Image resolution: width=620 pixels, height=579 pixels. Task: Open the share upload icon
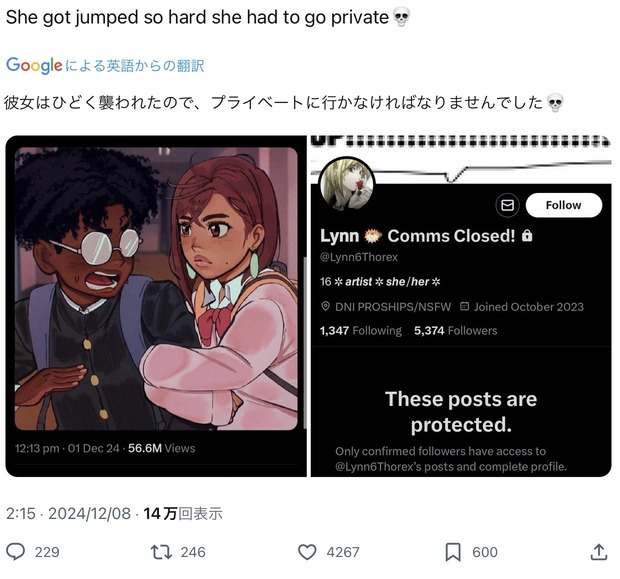pos(599,552)
